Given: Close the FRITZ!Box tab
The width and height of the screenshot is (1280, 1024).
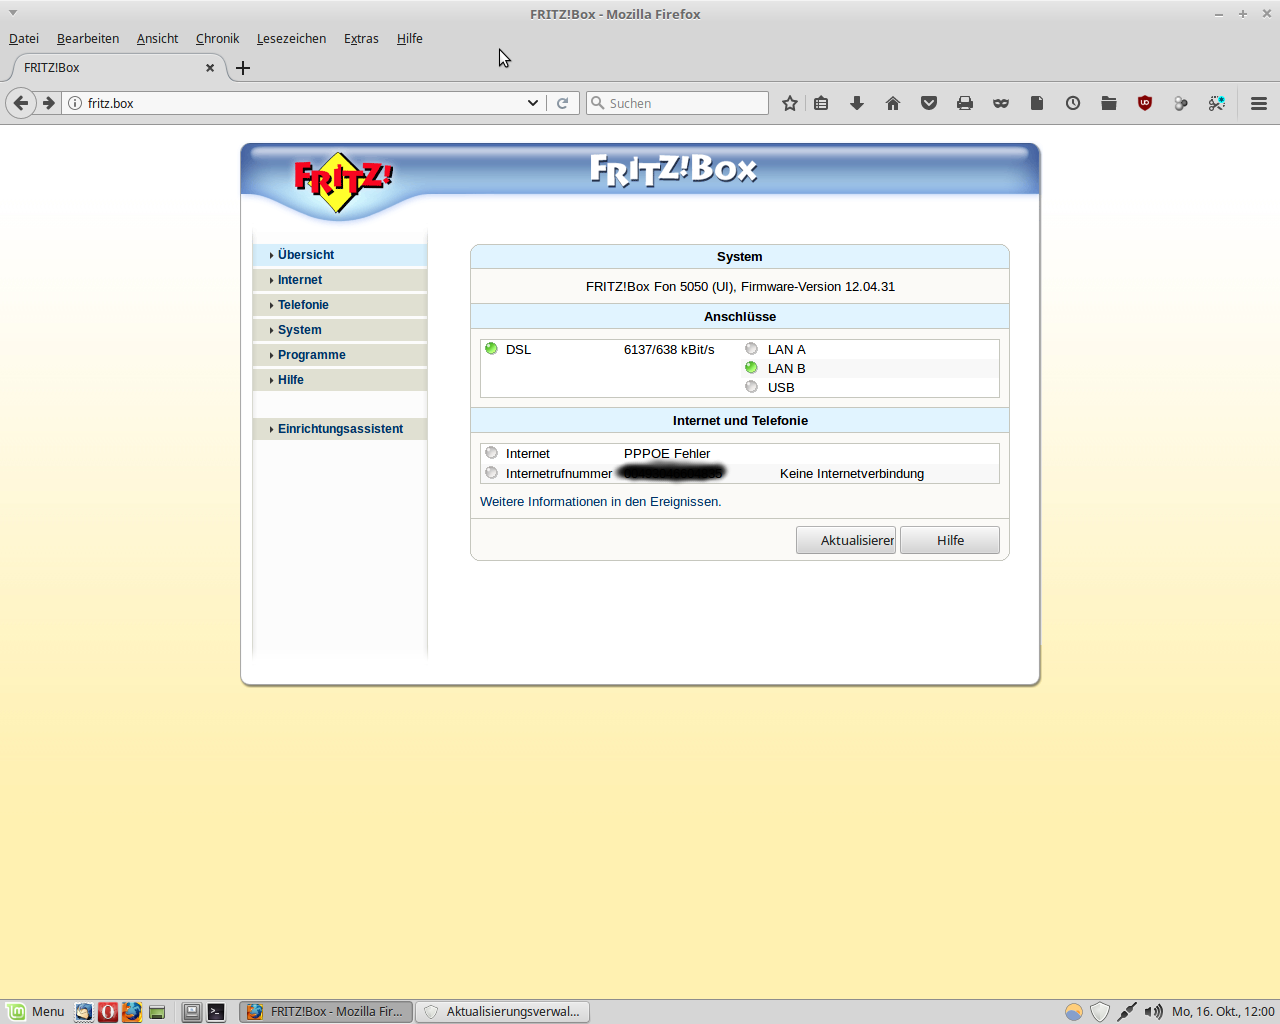Looking at the screenshot, I should pyautogui.click(x=210, y=68).
